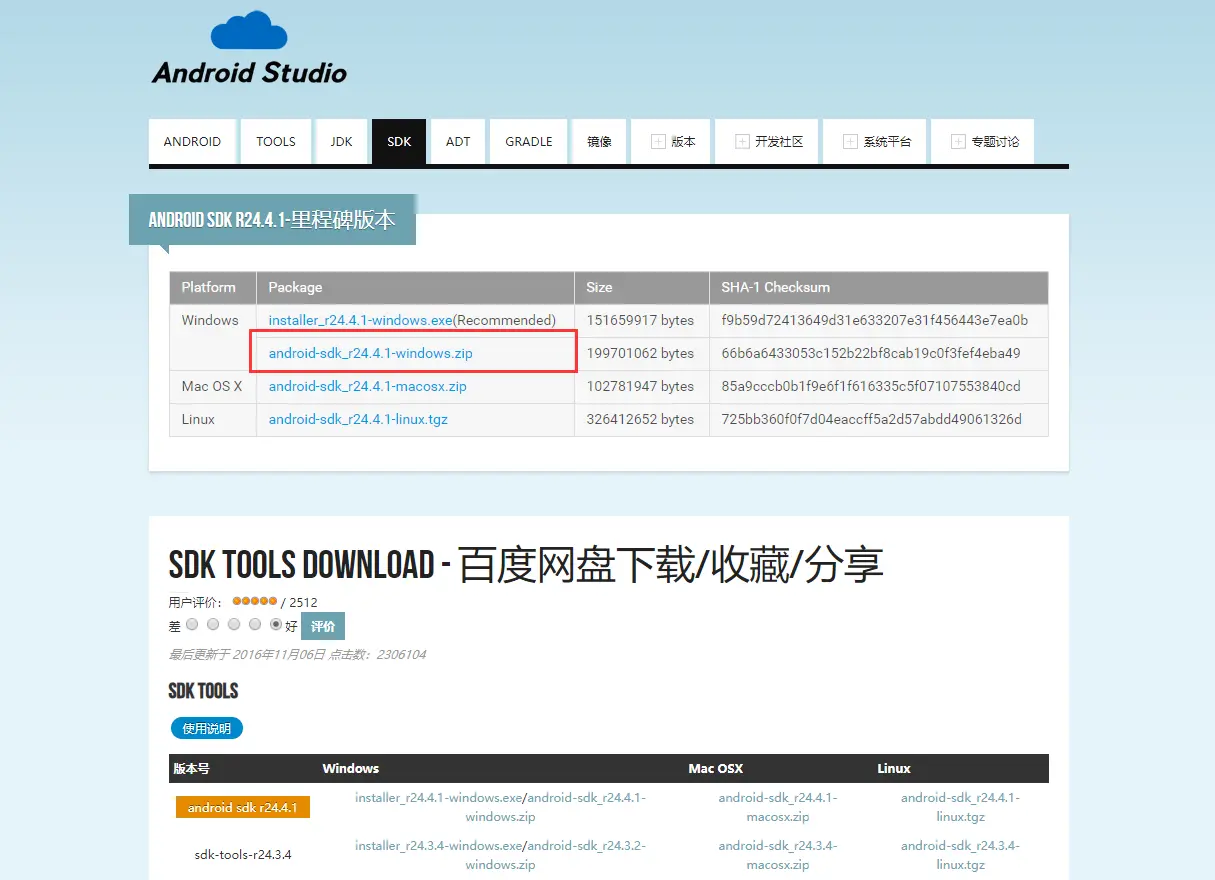
Task: Click the orange user rating stars
Action: coord(254,602)
